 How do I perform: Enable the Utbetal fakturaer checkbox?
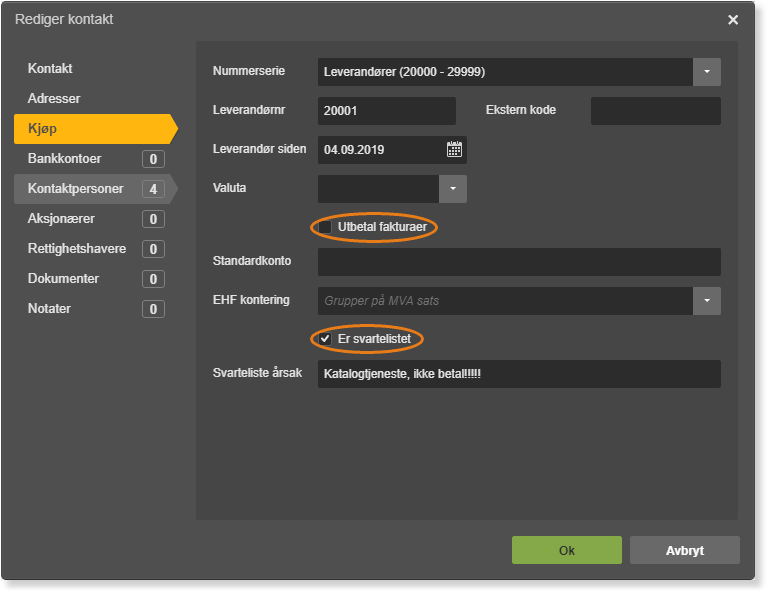click(325, 227)
